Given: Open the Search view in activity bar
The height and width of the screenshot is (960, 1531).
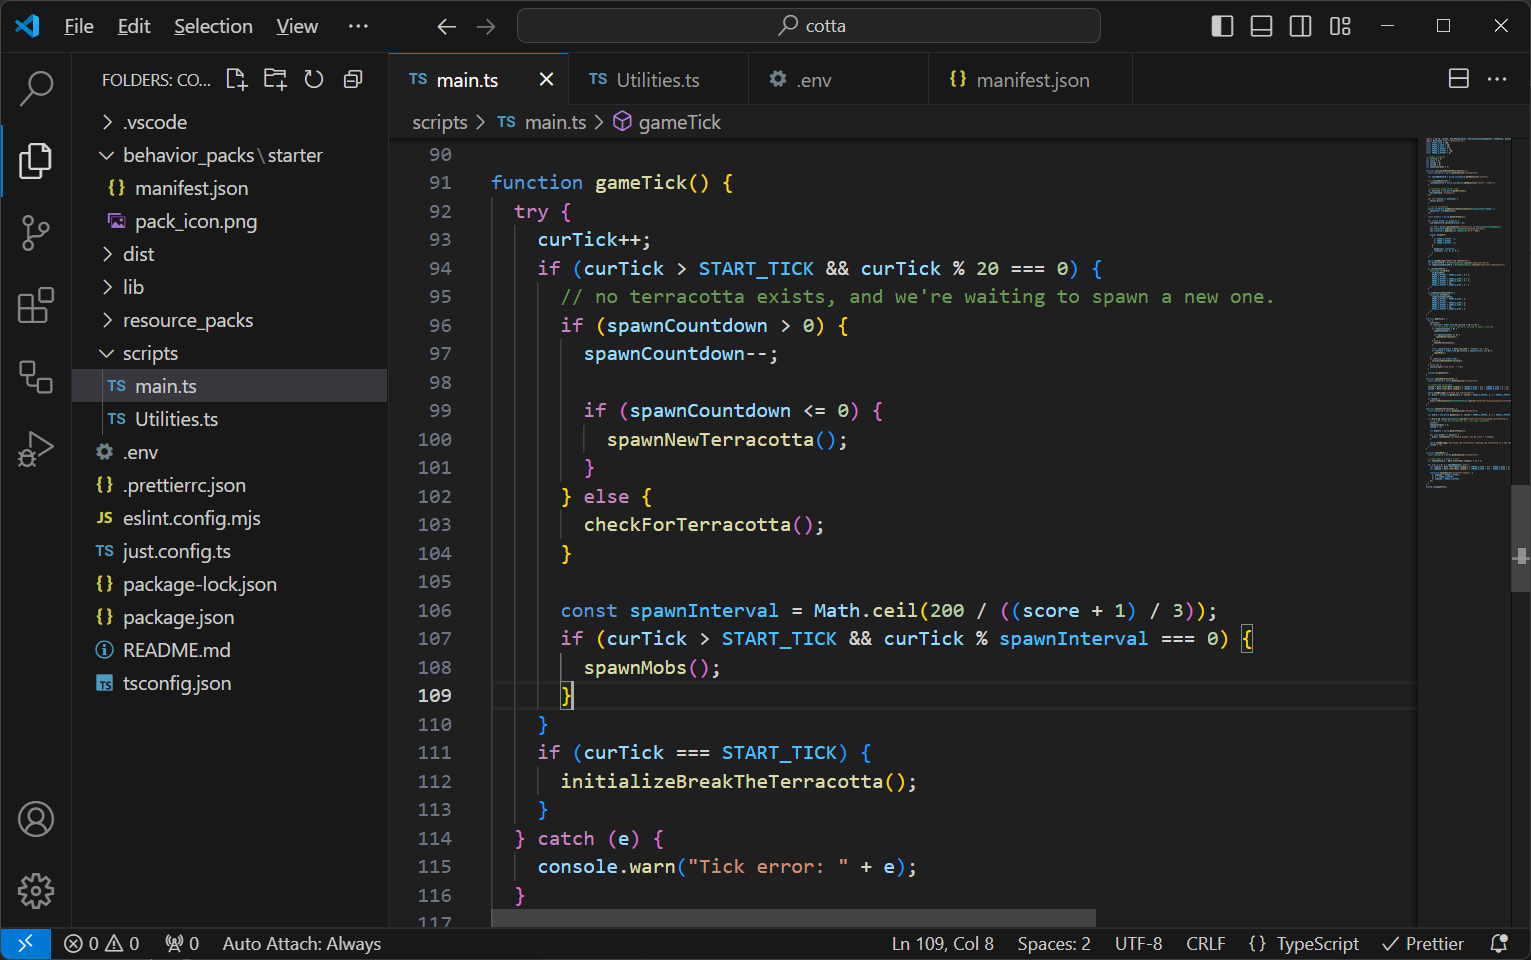Looking at the screenshot, I should [36, 88].
